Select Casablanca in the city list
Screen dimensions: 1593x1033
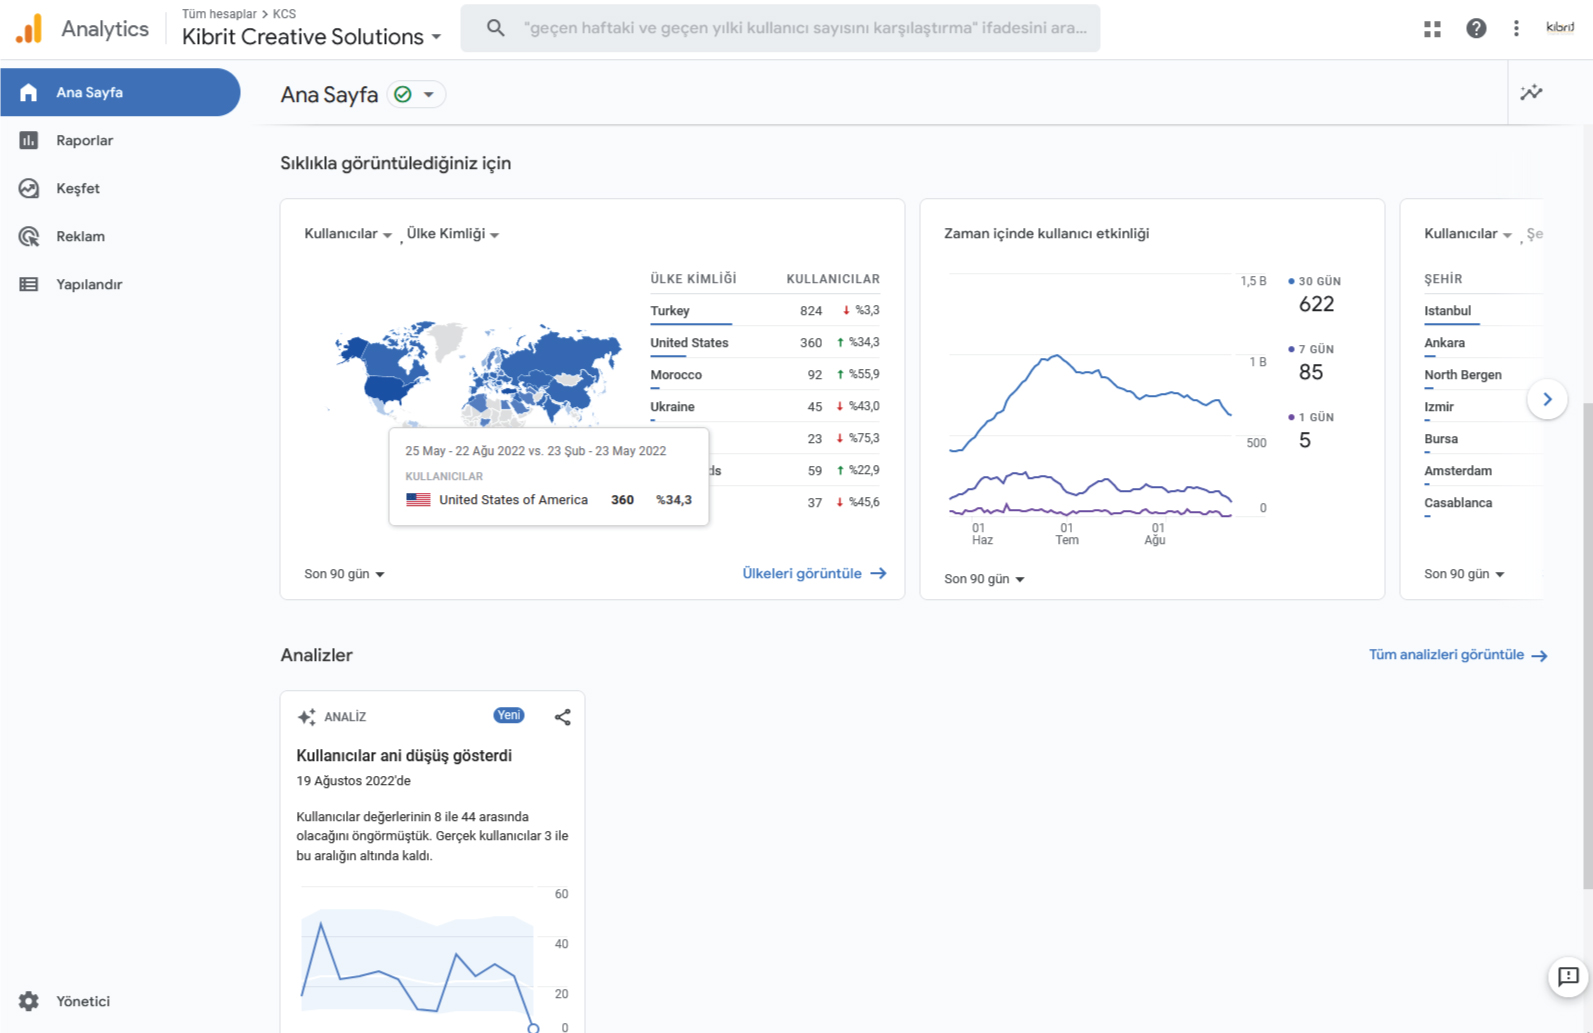coord(1457,503)
